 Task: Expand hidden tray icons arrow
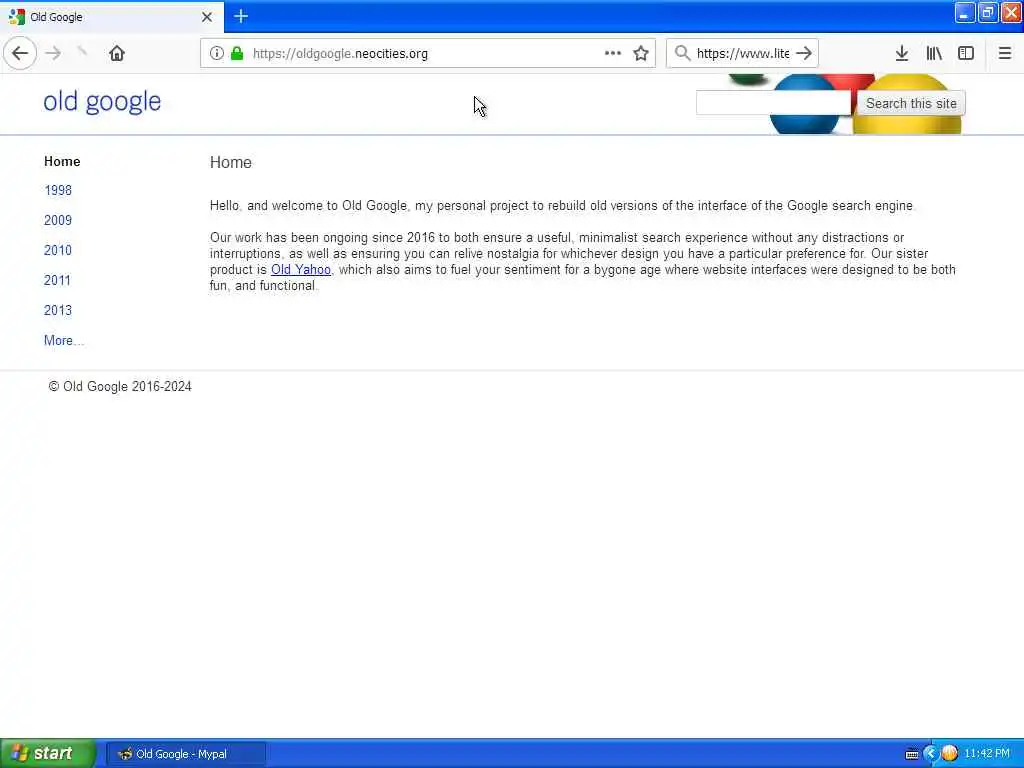pos(931,754)
